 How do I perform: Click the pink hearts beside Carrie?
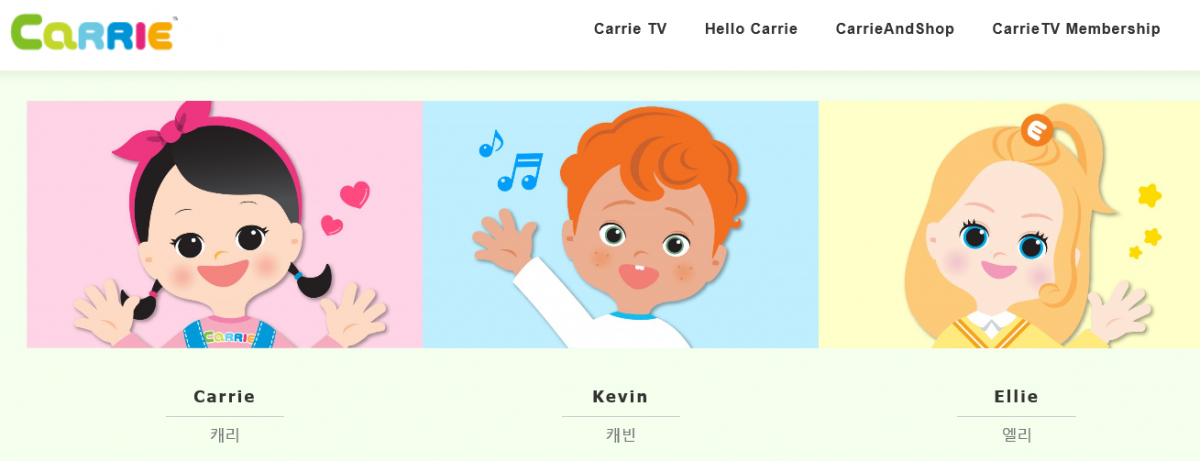pos(345,208)
